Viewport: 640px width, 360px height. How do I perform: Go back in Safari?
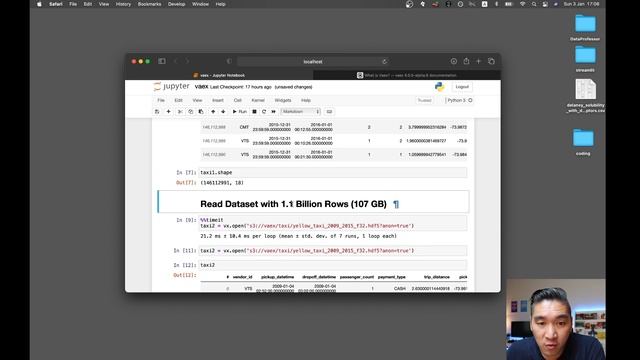[x=176, y=61]
